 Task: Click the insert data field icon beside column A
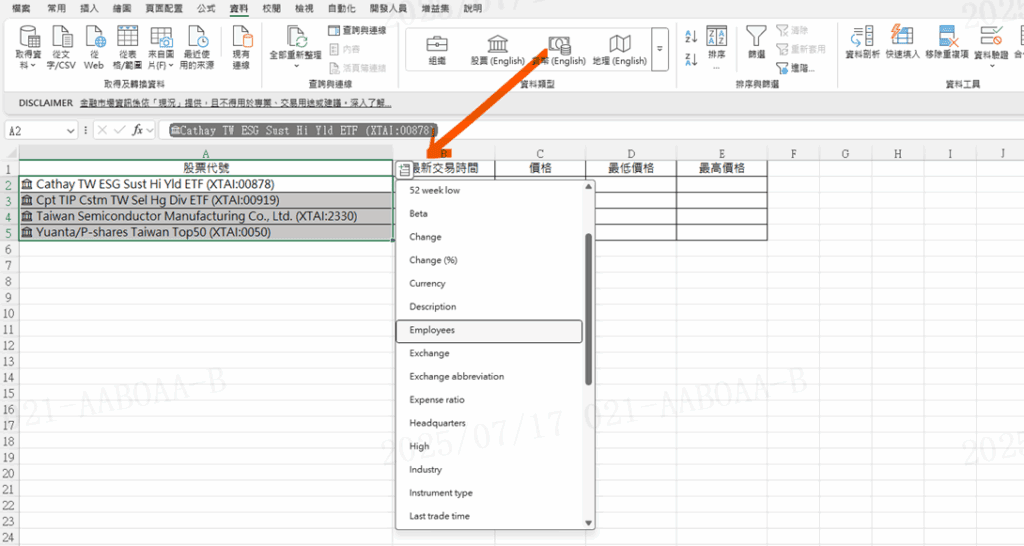[403, 169]
